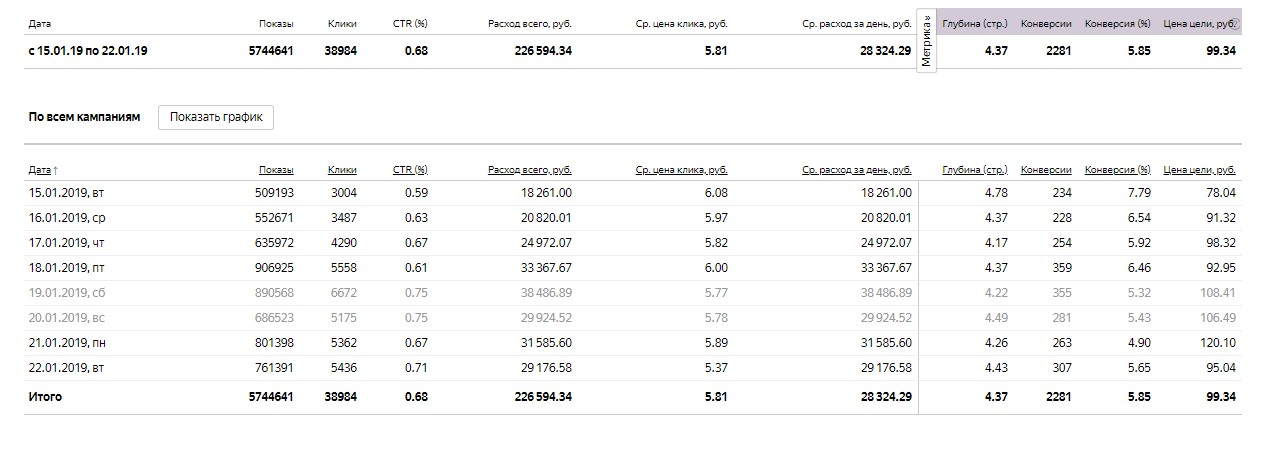Click the Итого totals row label
Screen dimensions: 1261x451
[45, 397]
